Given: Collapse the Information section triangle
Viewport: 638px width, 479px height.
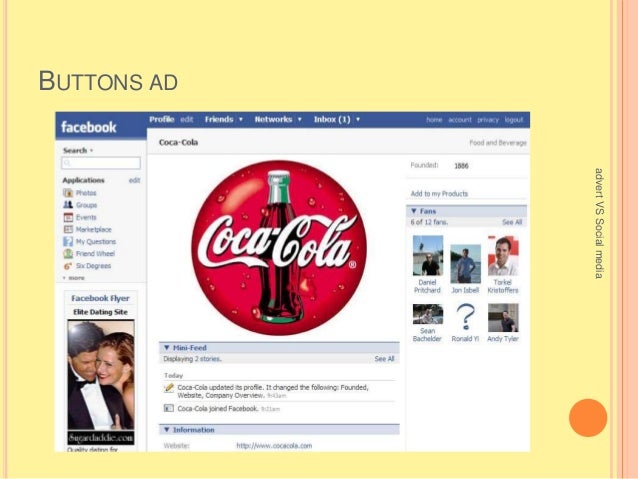Looking at the screenshot, I should (166, 429).
